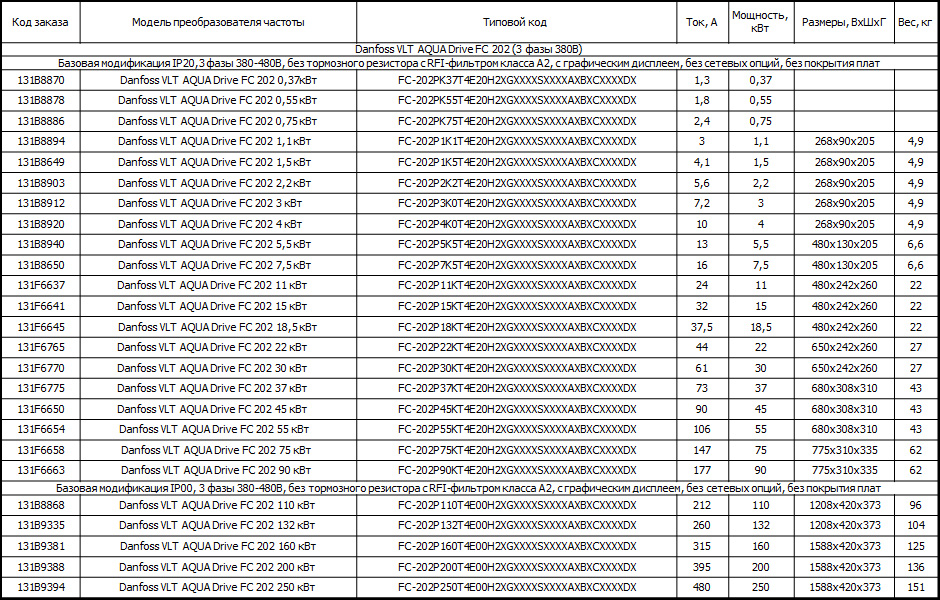Click the 'Код заказа' column header

coord(40,22)
